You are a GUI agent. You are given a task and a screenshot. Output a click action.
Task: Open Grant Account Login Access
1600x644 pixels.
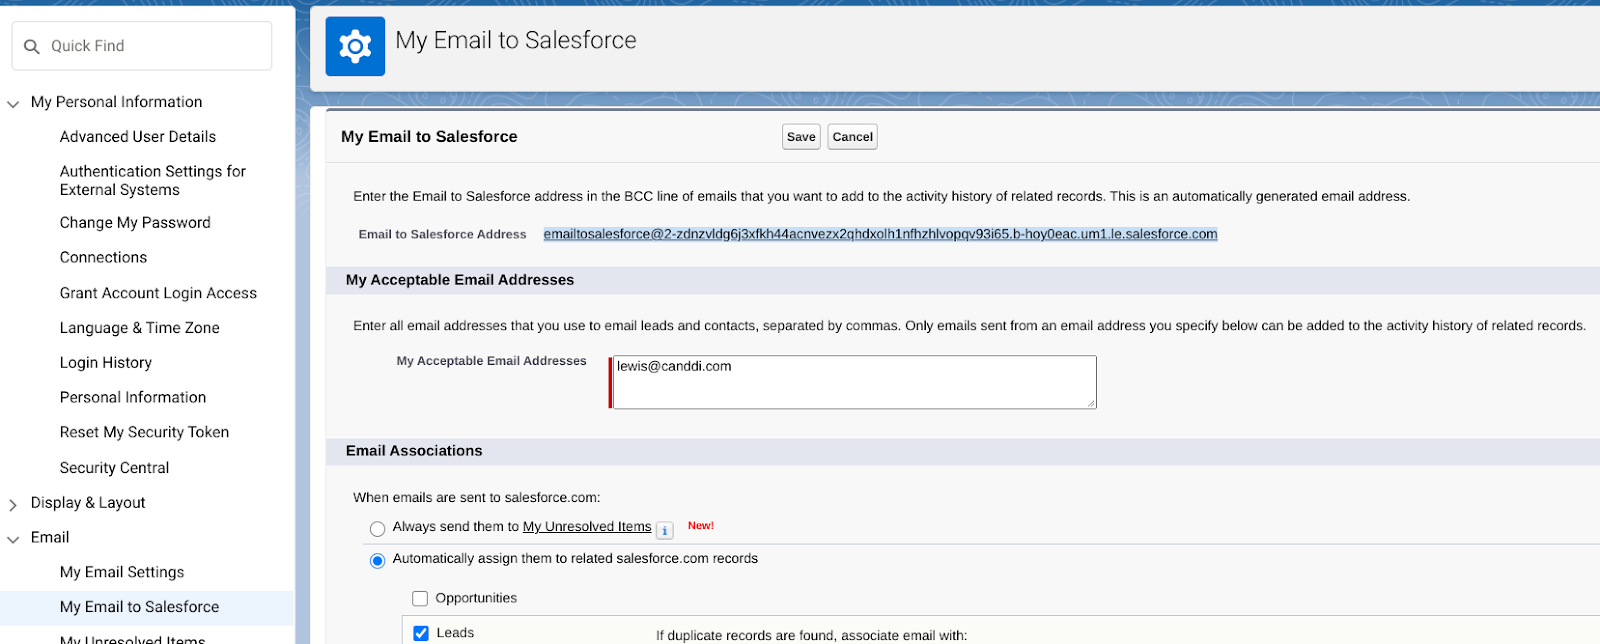158,293
